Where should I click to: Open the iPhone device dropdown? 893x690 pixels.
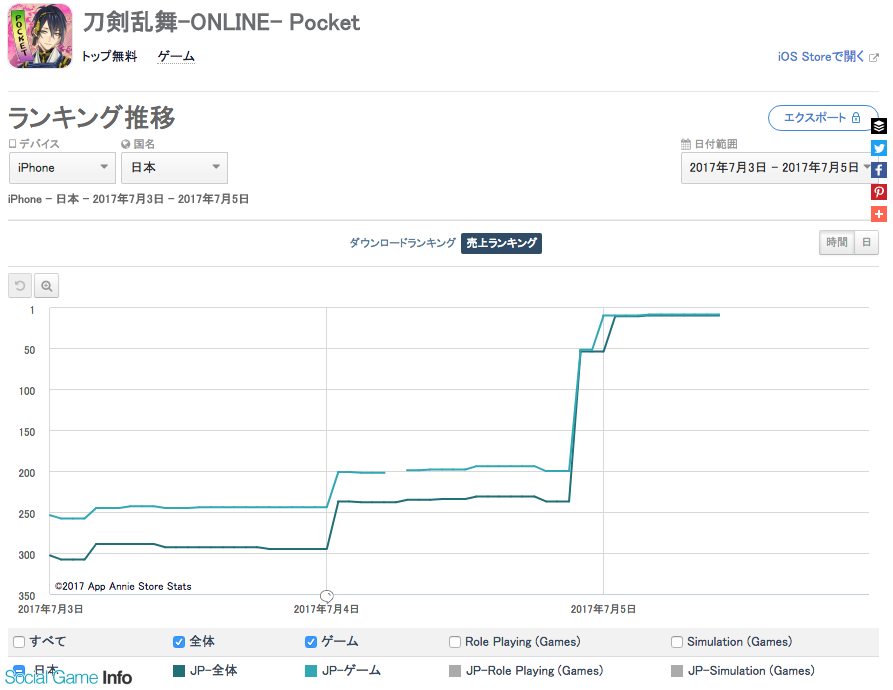(62, 167)
